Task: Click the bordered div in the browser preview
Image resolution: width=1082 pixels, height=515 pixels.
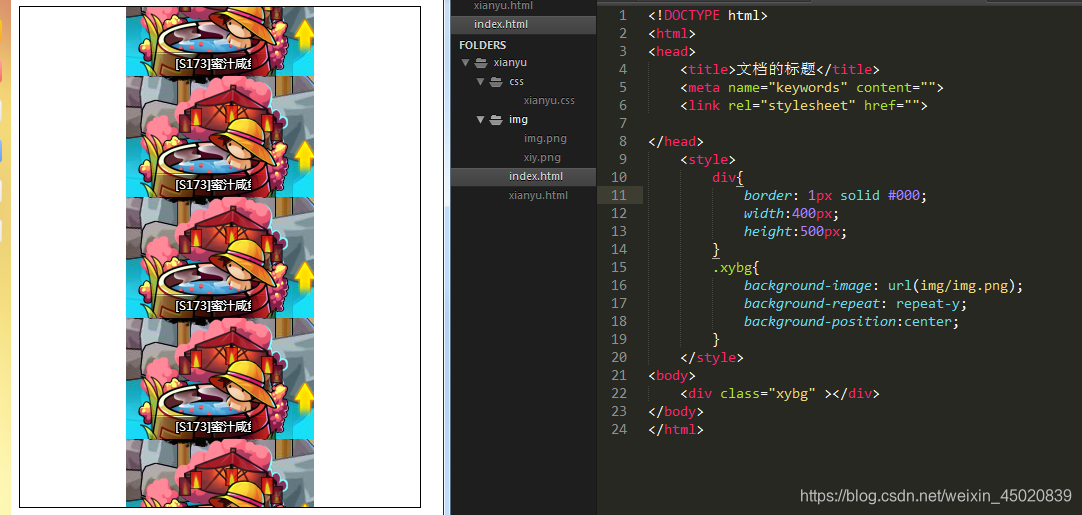Action: (x=220, y=257)
